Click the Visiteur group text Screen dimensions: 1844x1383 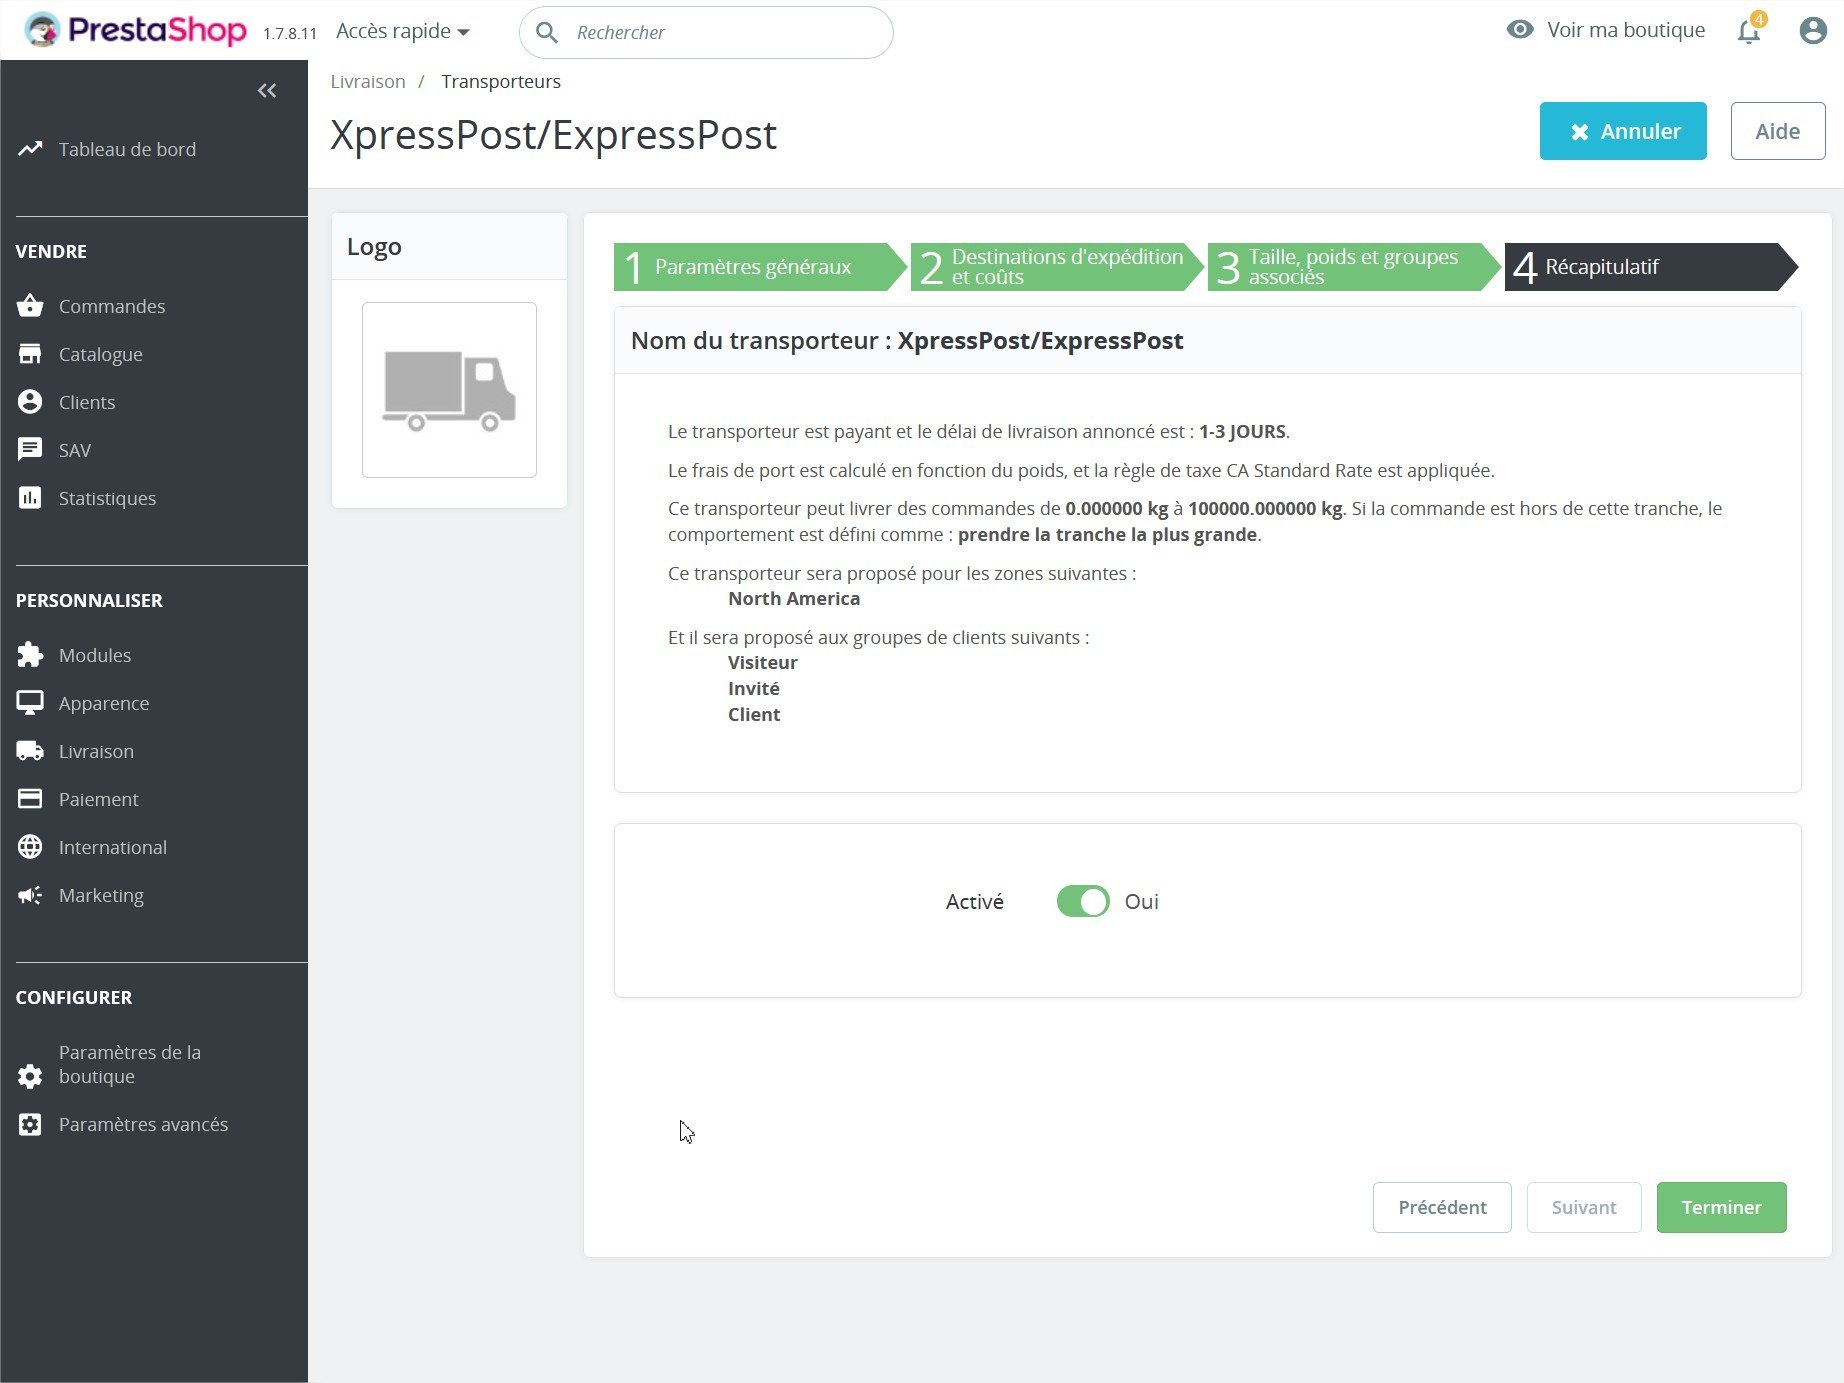click(x=763, y=662)
